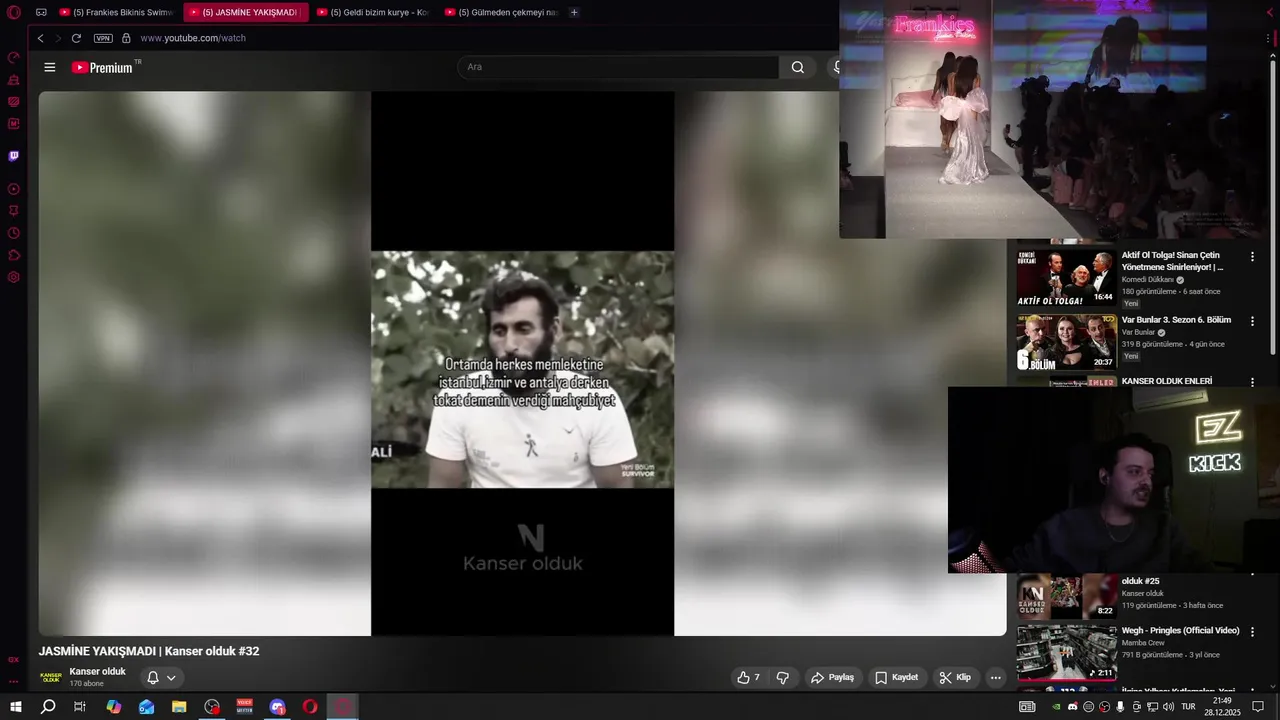This screenshot has width=1280, height=720.
Task: Reload the page with the refresh icon
Action: pos(76,38)
